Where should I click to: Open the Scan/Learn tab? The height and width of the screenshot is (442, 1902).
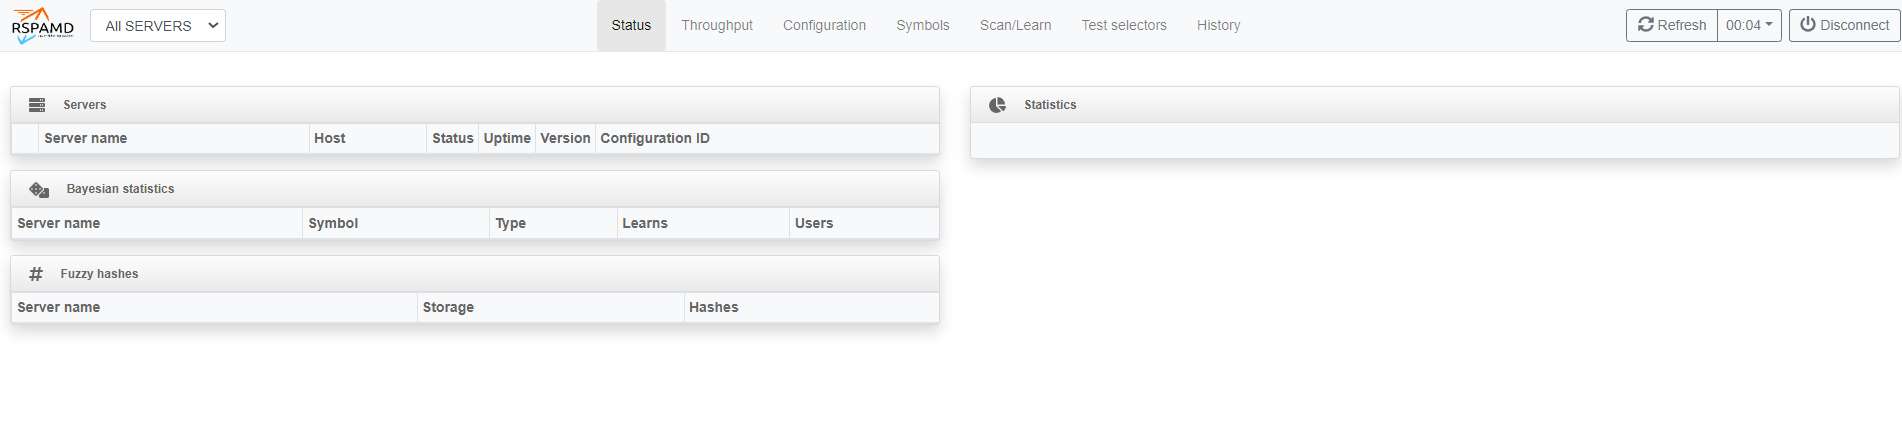(1015, 25)
